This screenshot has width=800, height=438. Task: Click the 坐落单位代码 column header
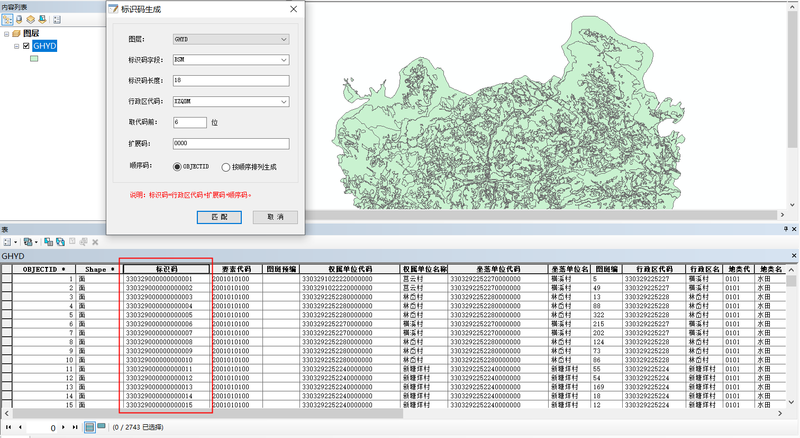498,269
